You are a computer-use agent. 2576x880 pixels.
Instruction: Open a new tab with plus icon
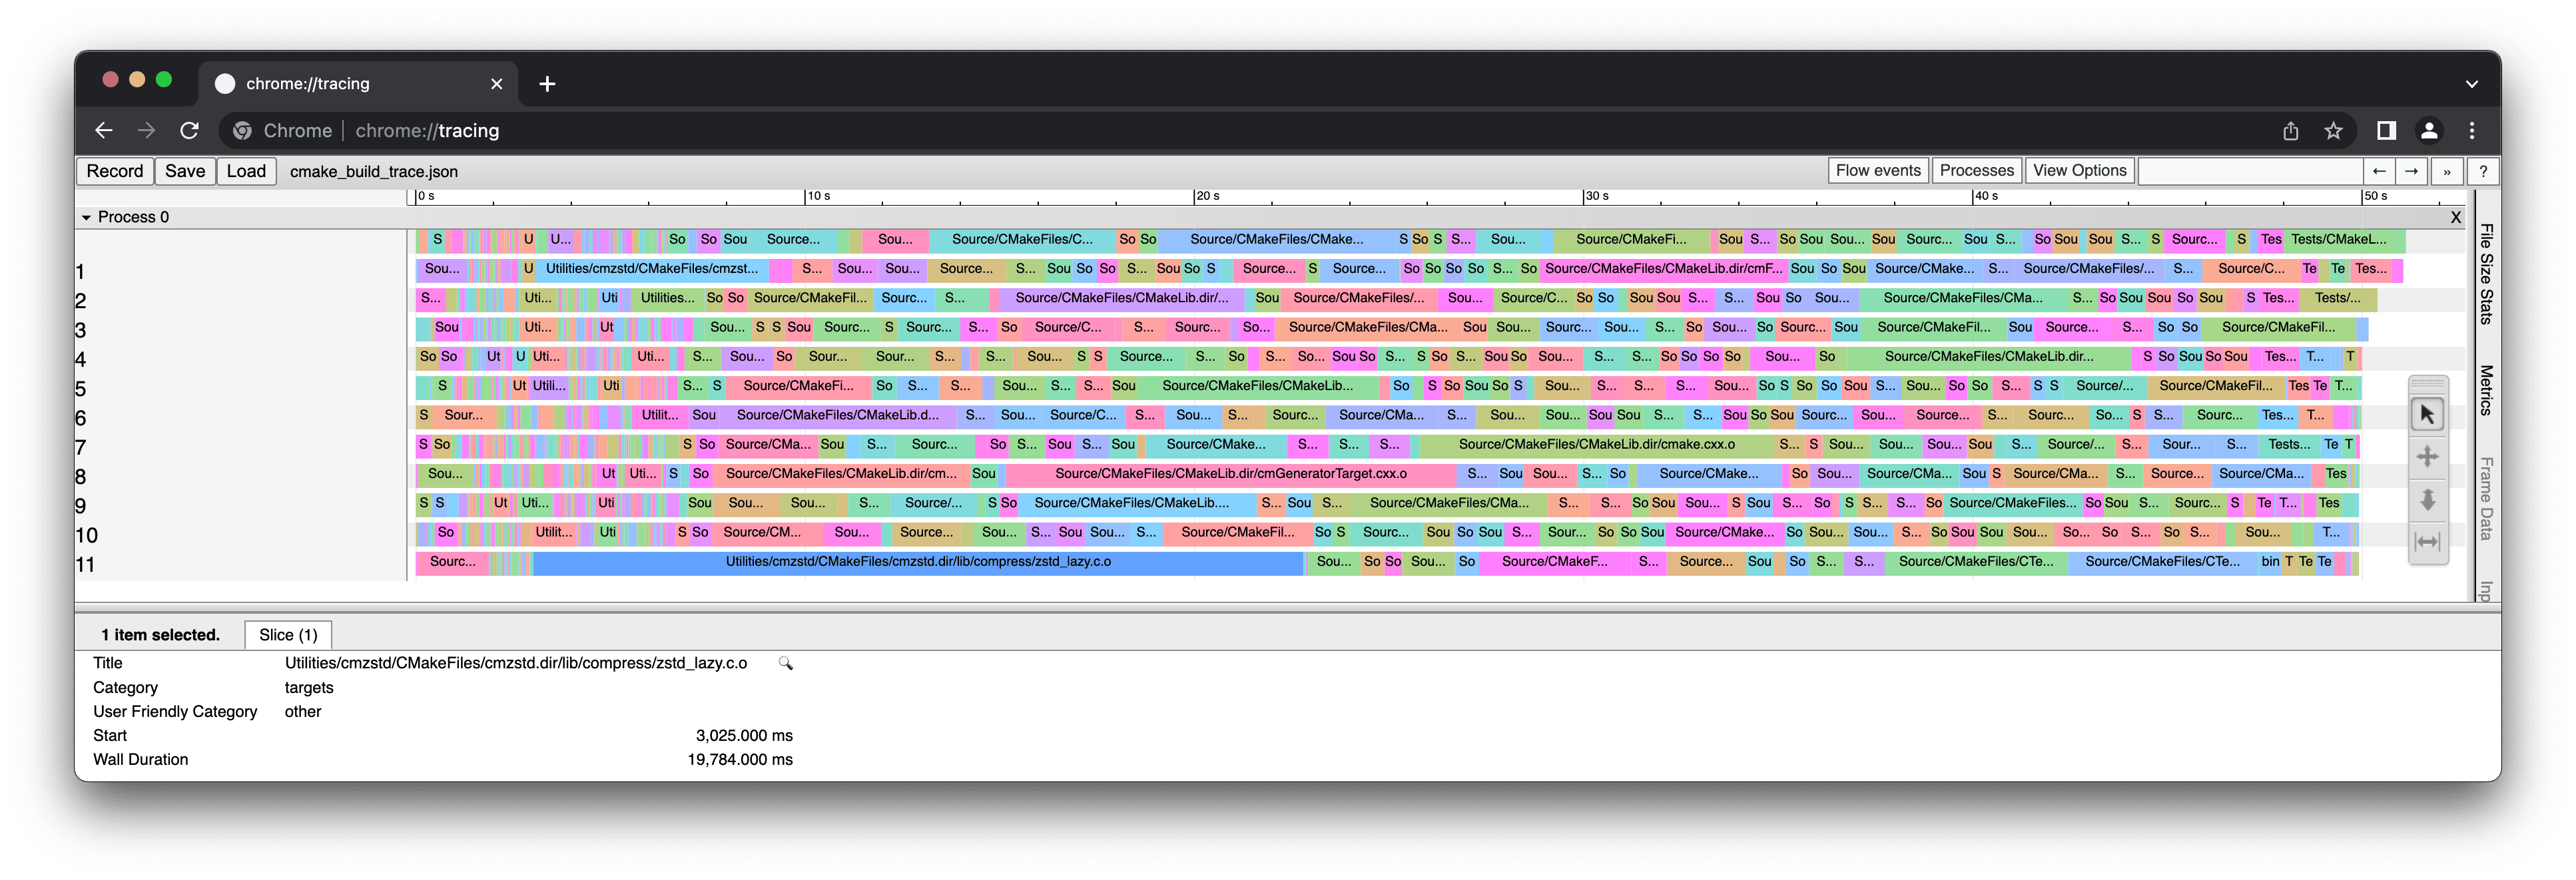547,84
